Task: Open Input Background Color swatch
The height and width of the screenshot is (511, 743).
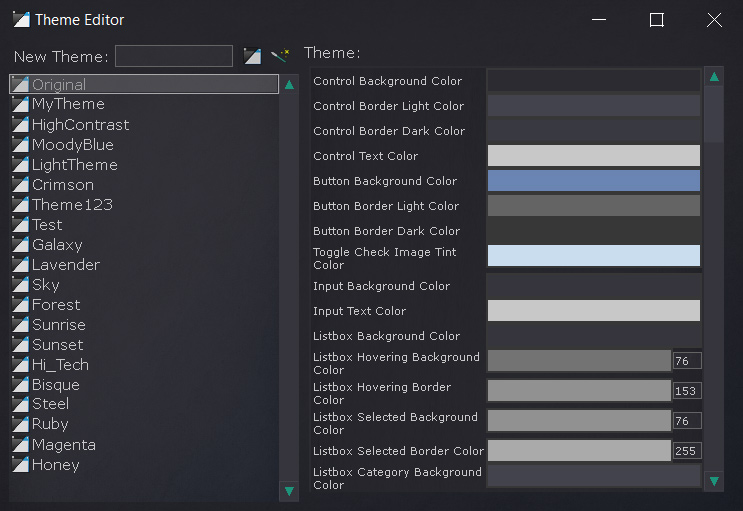Action: (594, 286)
